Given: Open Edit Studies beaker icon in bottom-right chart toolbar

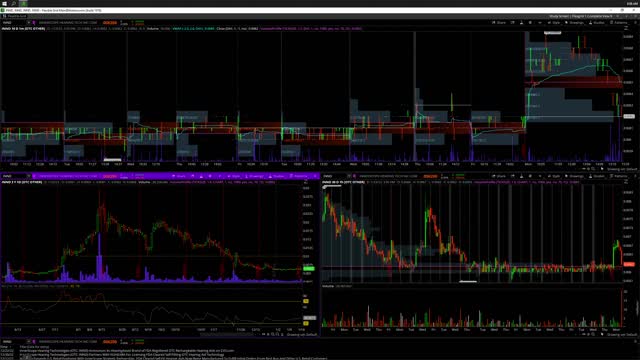Looking at the screenshot, I should tap(522, 176).
